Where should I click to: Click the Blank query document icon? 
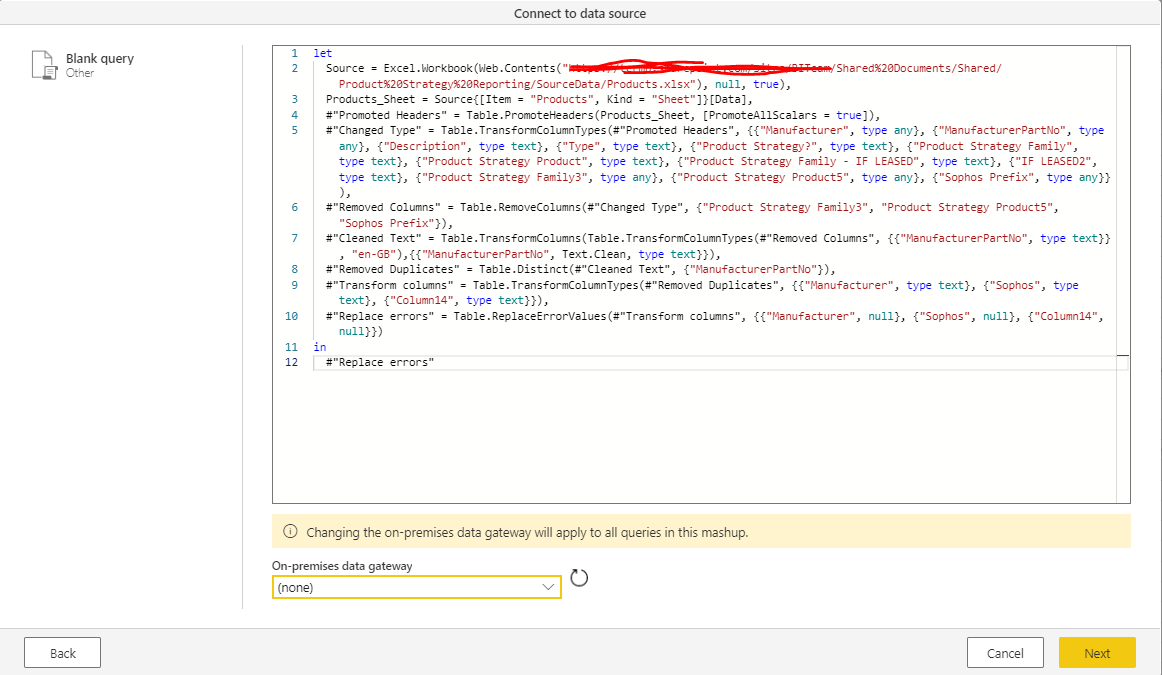click(x=44, y=64)
